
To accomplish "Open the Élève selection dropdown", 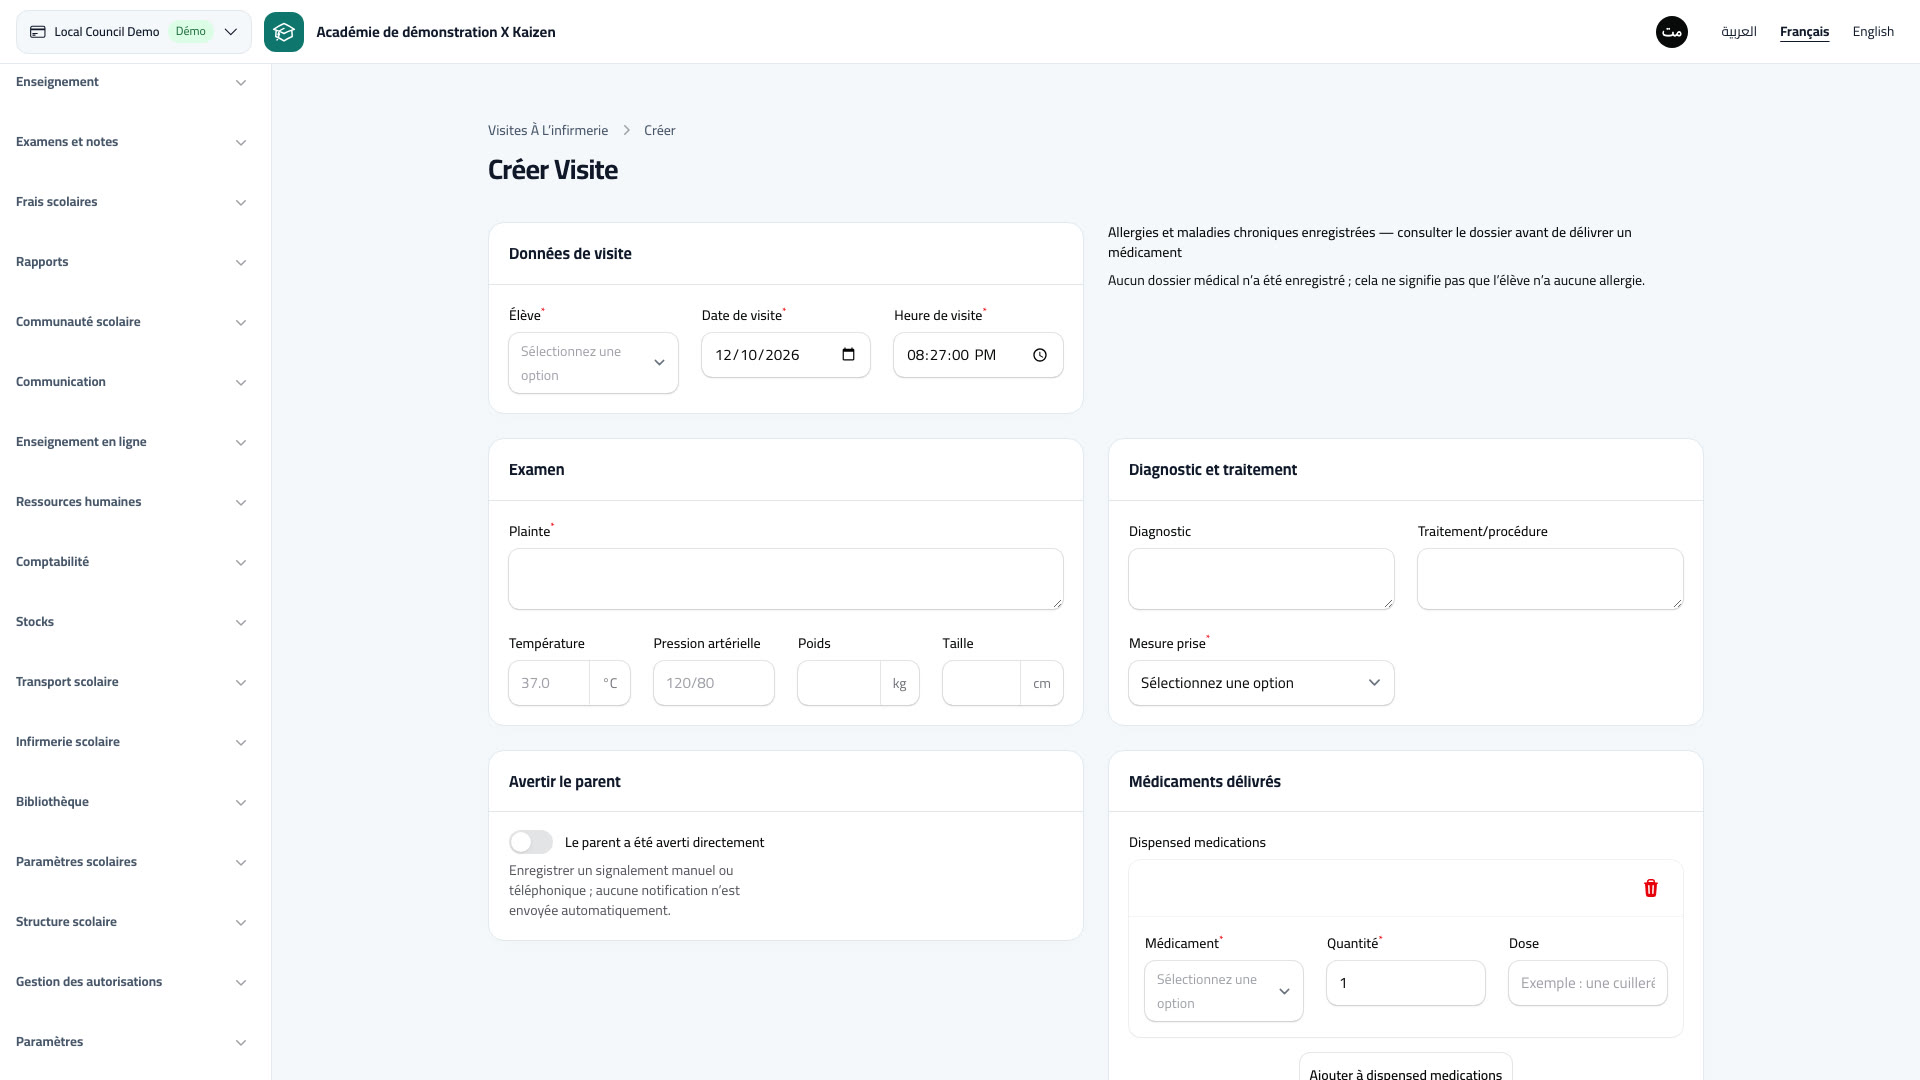I will [x=593, y=363].
